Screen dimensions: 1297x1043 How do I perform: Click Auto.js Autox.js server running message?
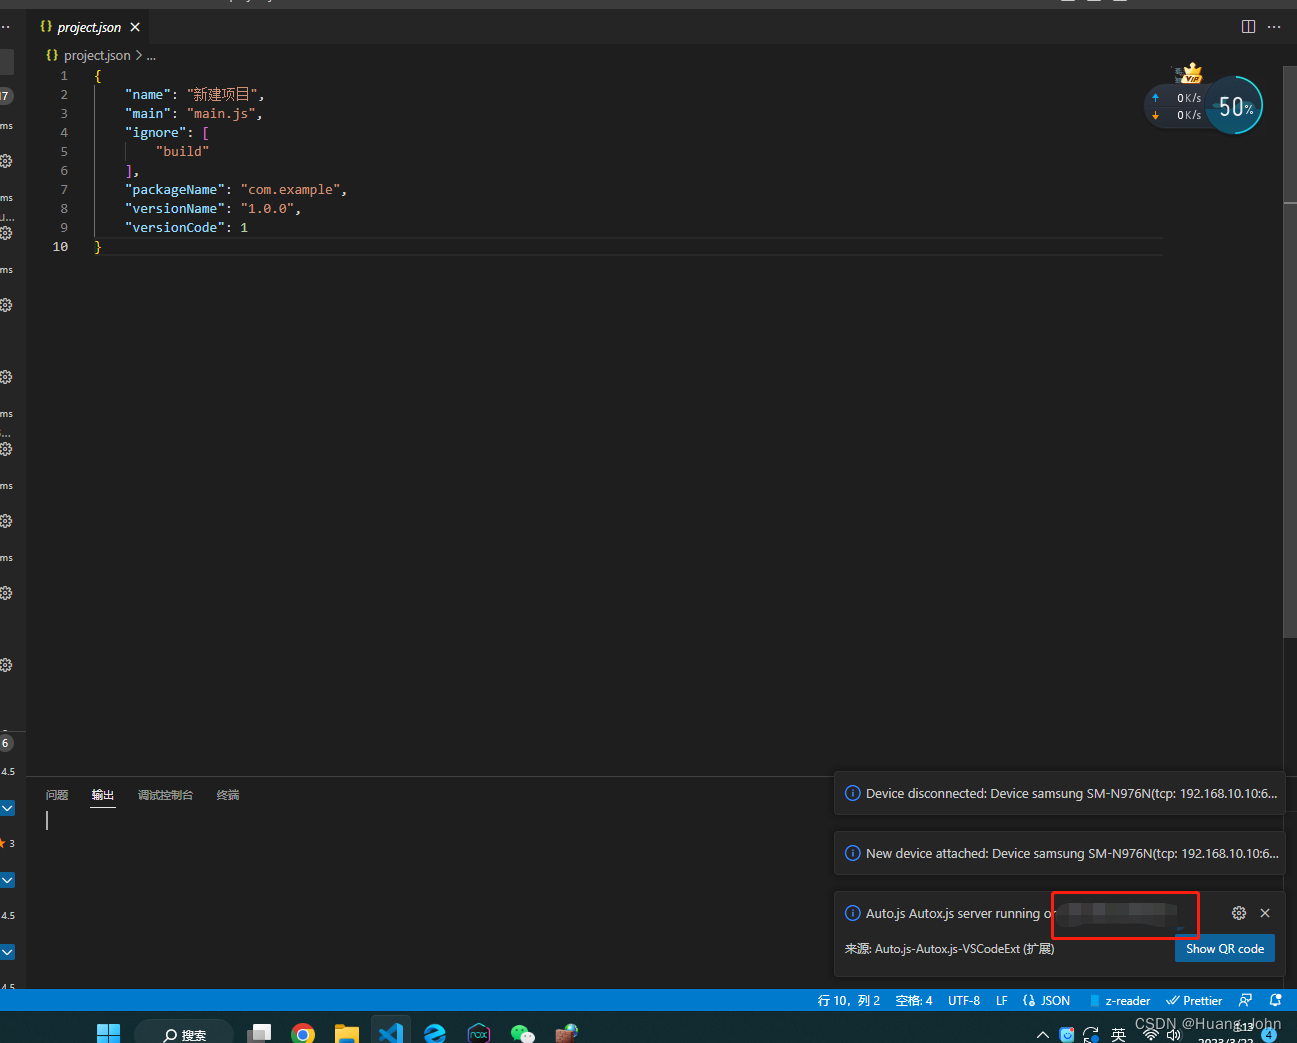(961, 914)
